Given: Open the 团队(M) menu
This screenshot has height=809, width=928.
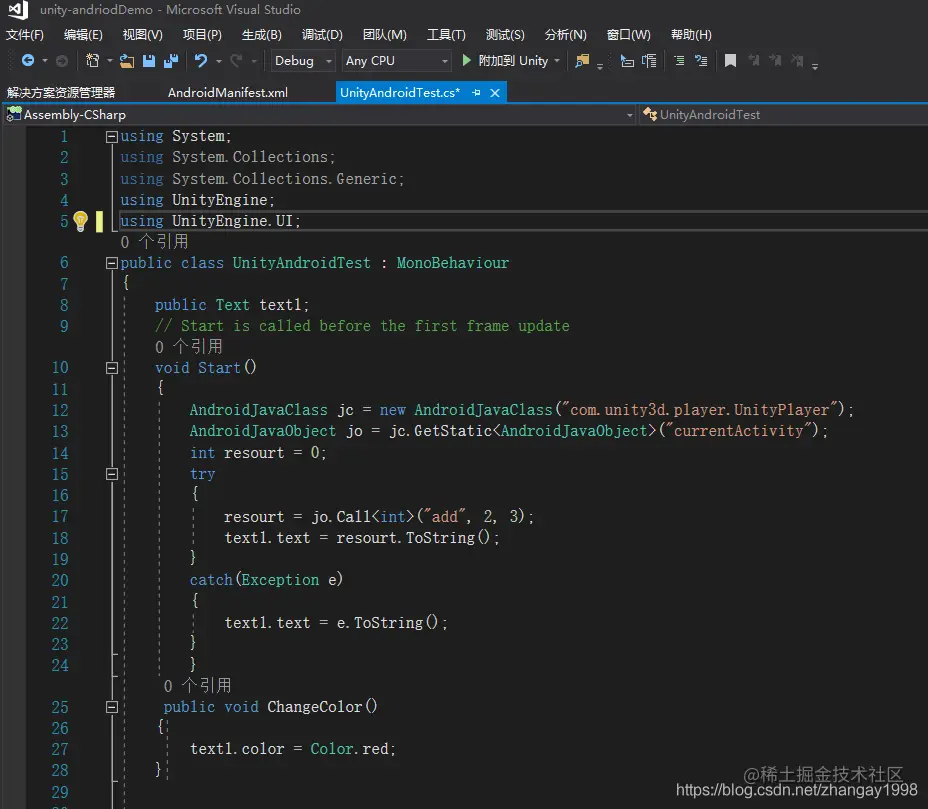Looking at the screenshot, I should [385, 35].
